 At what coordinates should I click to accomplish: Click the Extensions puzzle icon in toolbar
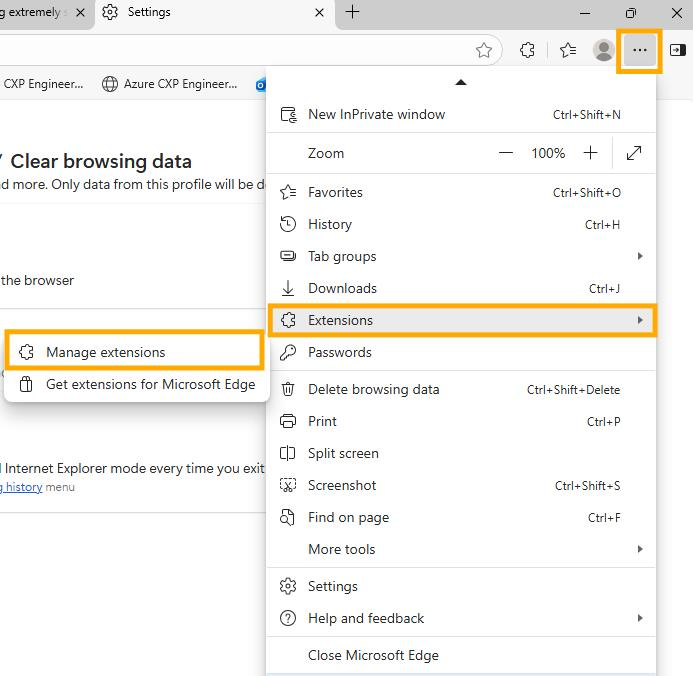(x=527, y=50)
